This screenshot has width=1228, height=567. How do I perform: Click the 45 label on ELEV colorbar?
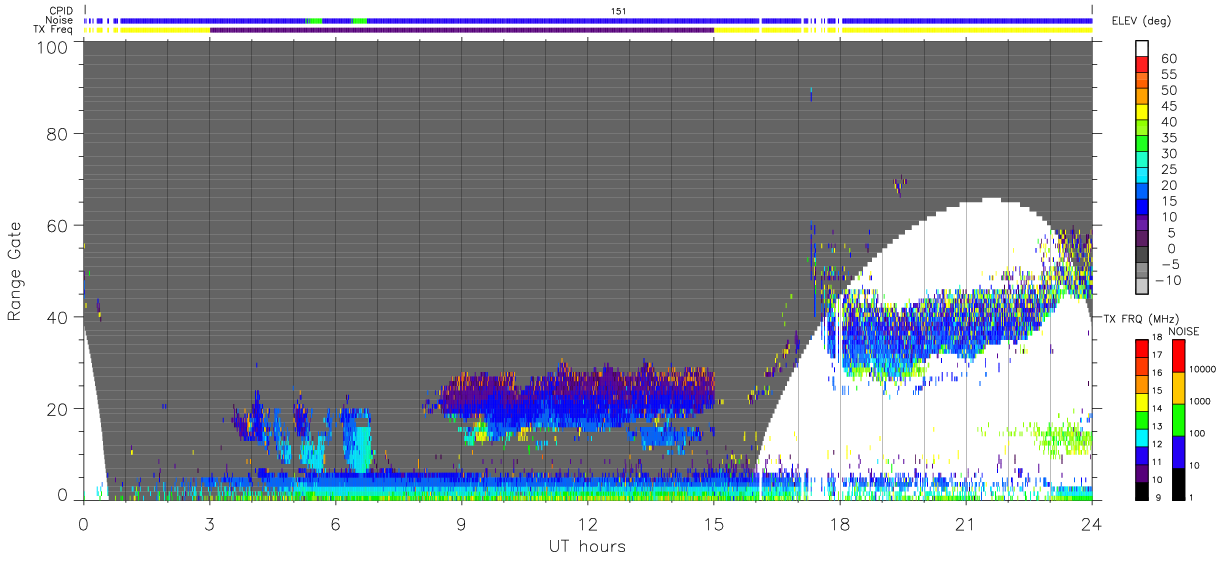pos(1168,105)
